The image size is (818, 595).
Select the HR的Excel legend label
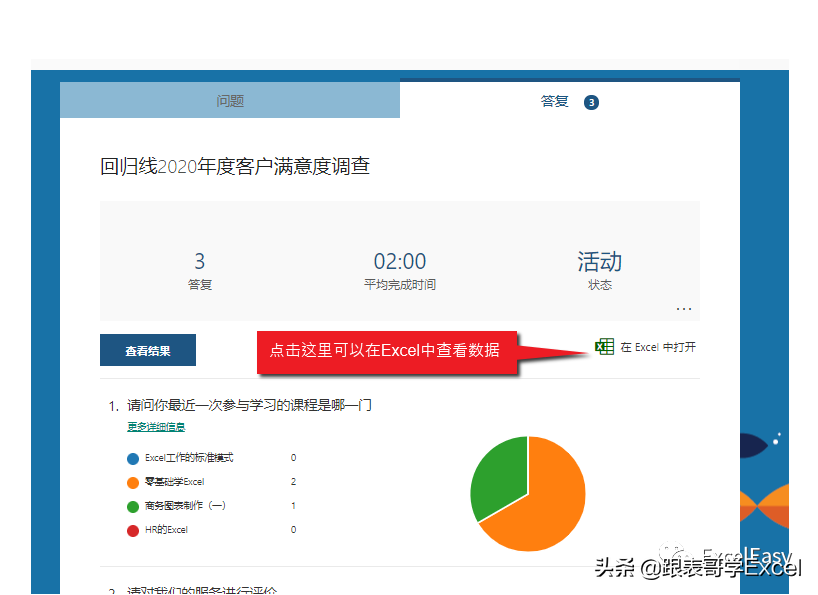pos(166,529)
